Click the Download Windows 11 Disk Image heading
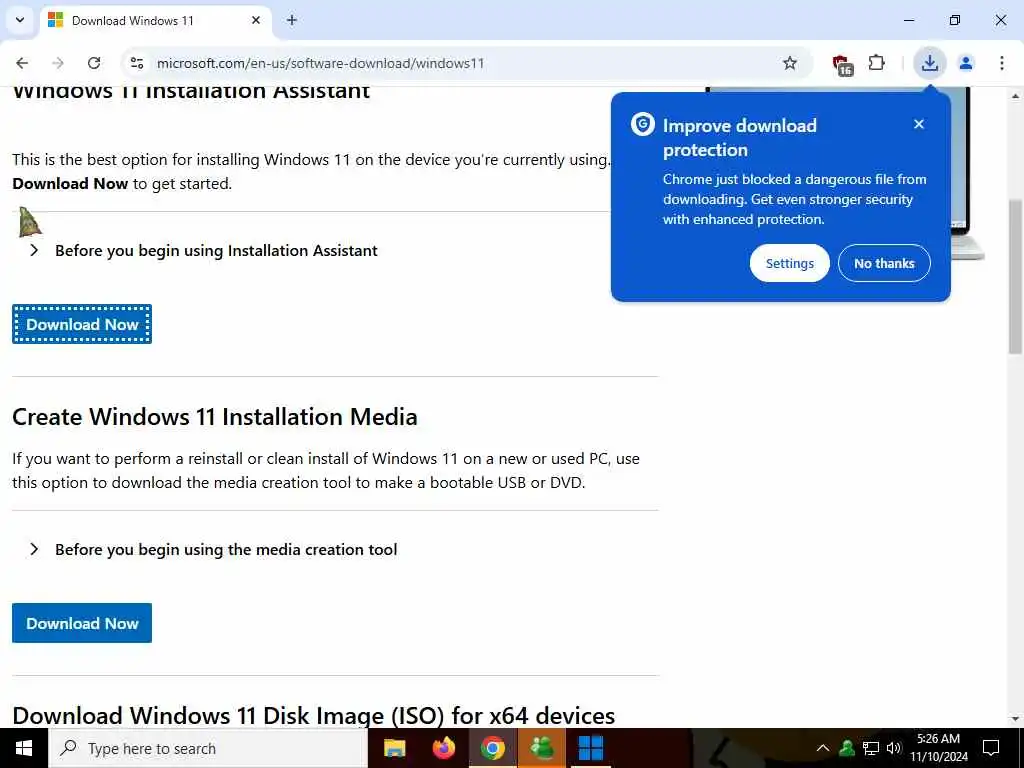The width and height of the screenshot is (1024, 768). click(313, 714)
